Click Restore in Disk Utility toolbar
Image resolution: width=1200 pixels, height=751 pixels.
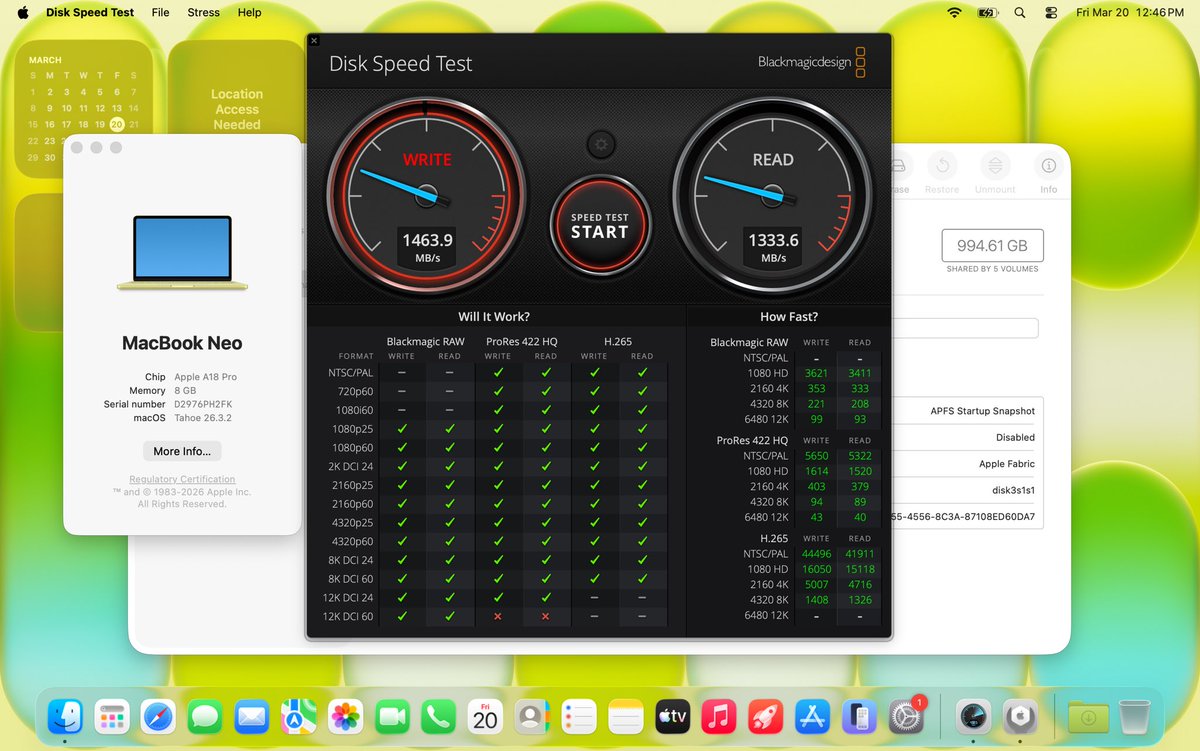942,173
